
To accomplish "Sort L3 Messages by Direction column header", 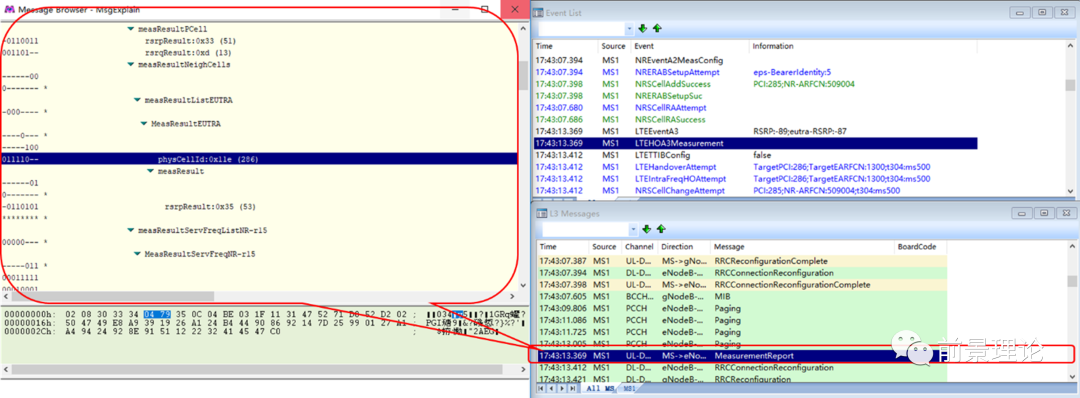I will pyautogui.click(x=683, y=247).
